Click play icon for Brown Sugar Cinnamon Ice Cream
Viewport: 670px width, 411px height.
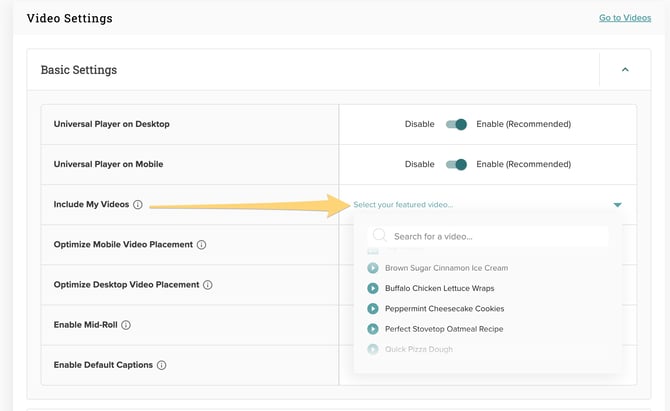click(x=373, y=268)
